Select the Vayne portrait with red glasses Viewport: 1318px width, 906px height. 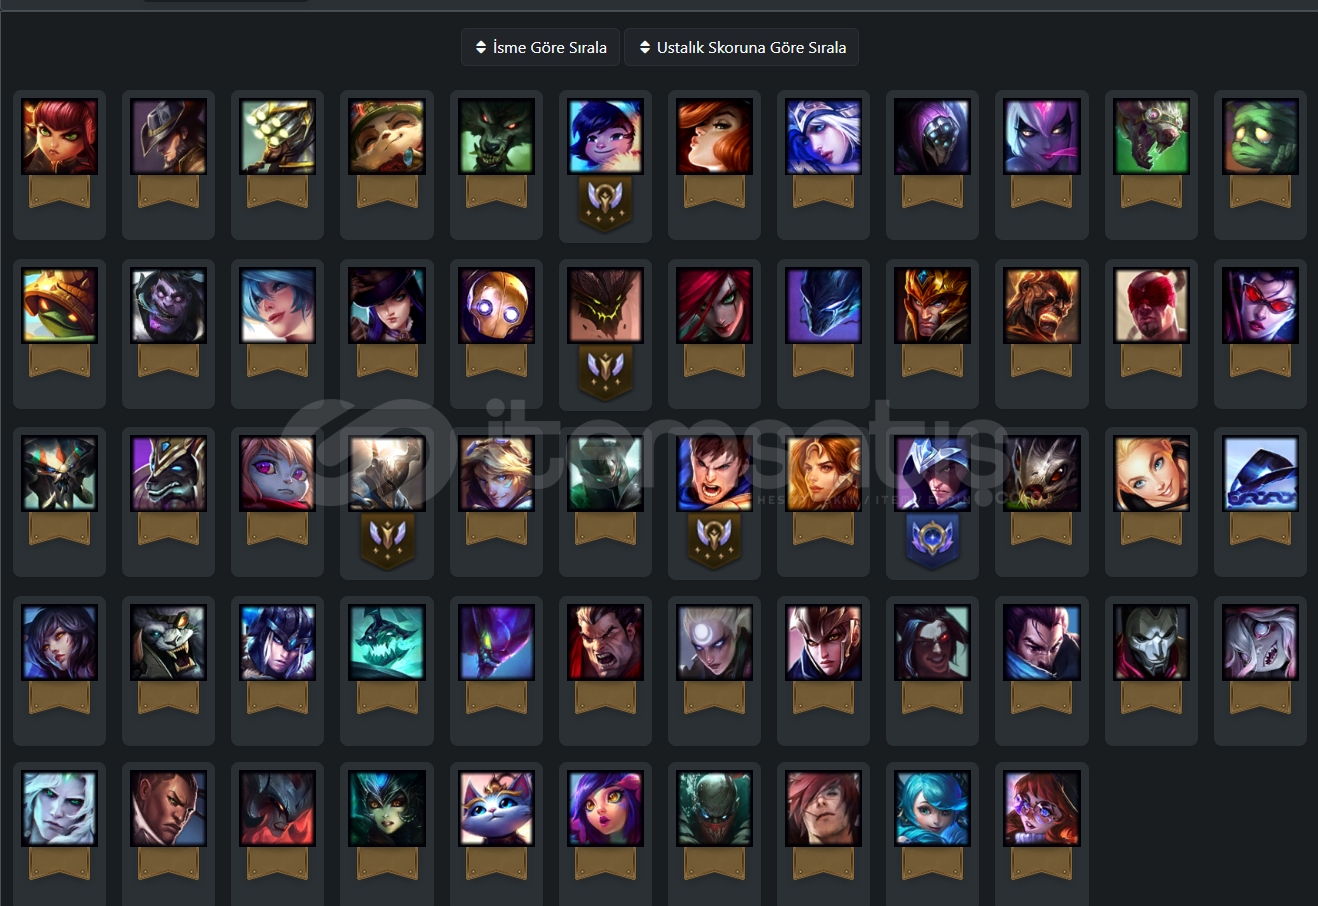point(1260,306)
